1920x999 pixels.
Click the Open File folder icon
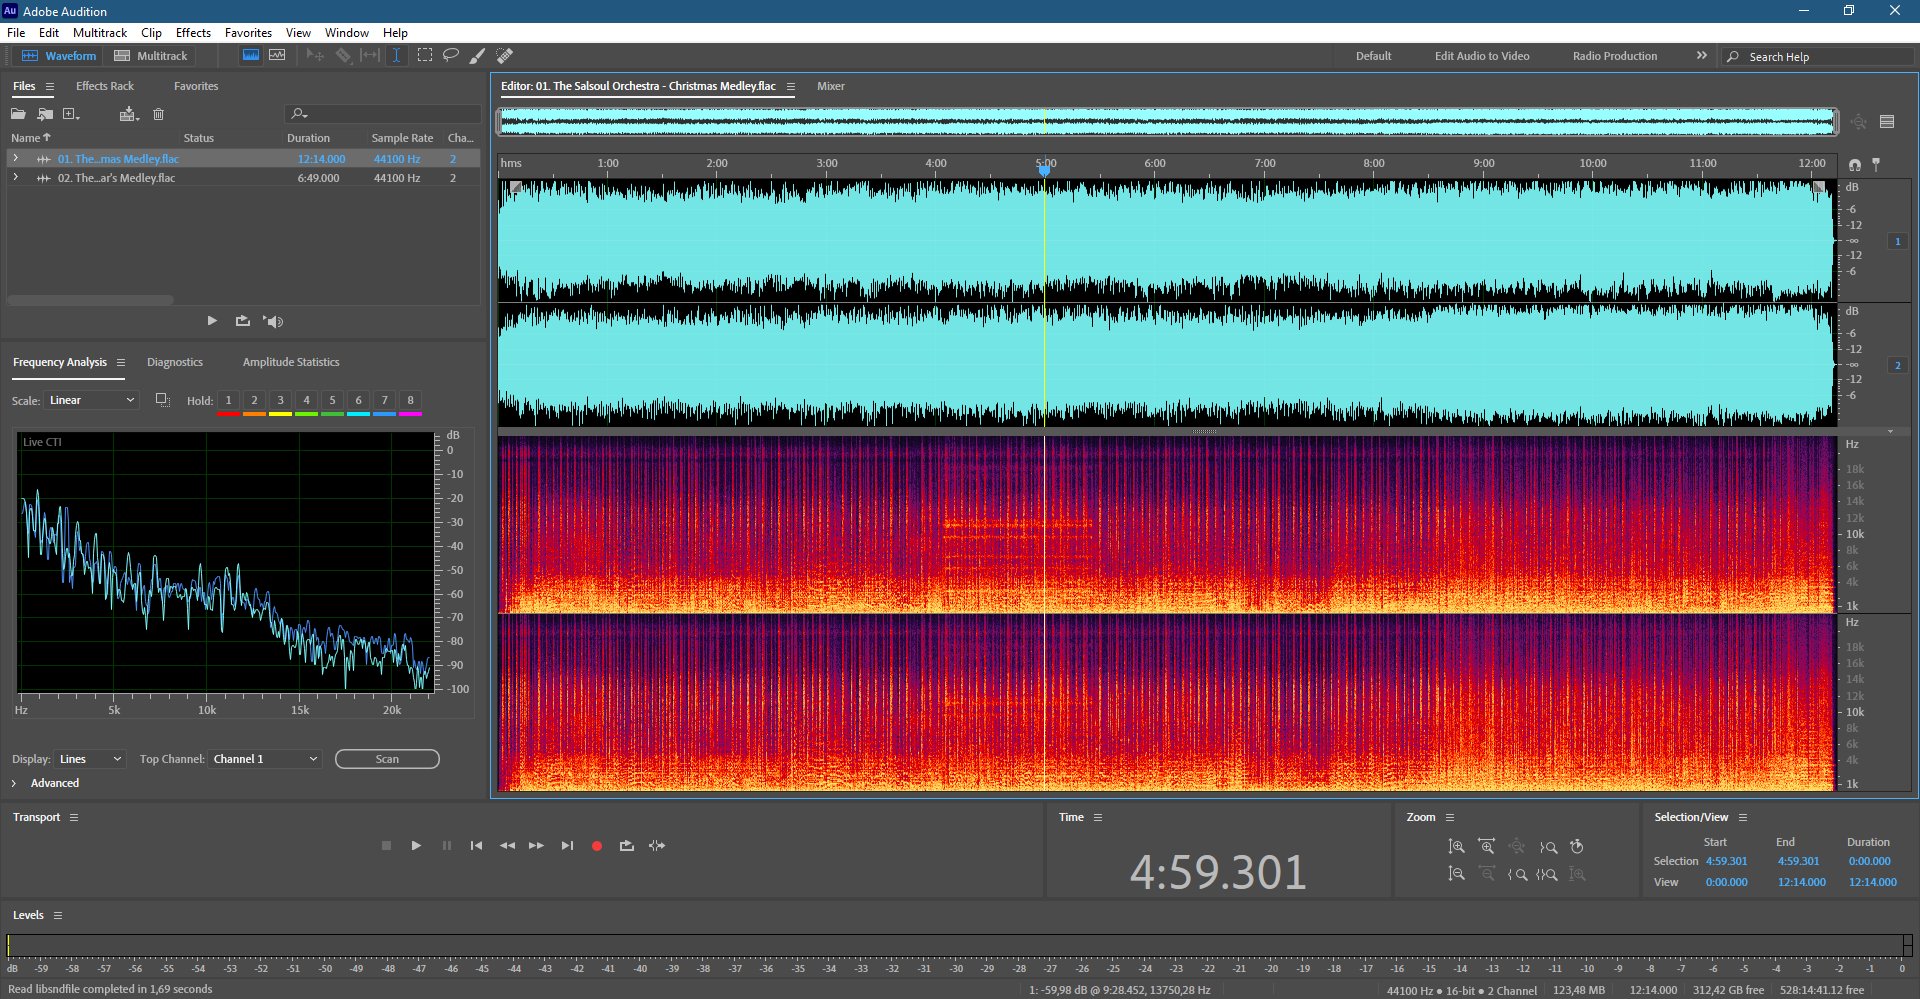click(18, 114)
